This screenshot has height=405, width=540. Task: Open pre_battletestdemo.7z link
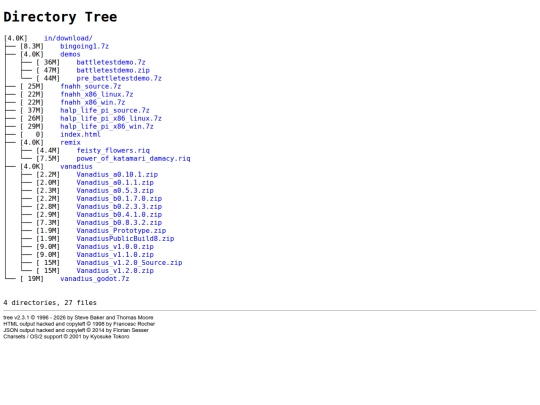pos(119,78)
